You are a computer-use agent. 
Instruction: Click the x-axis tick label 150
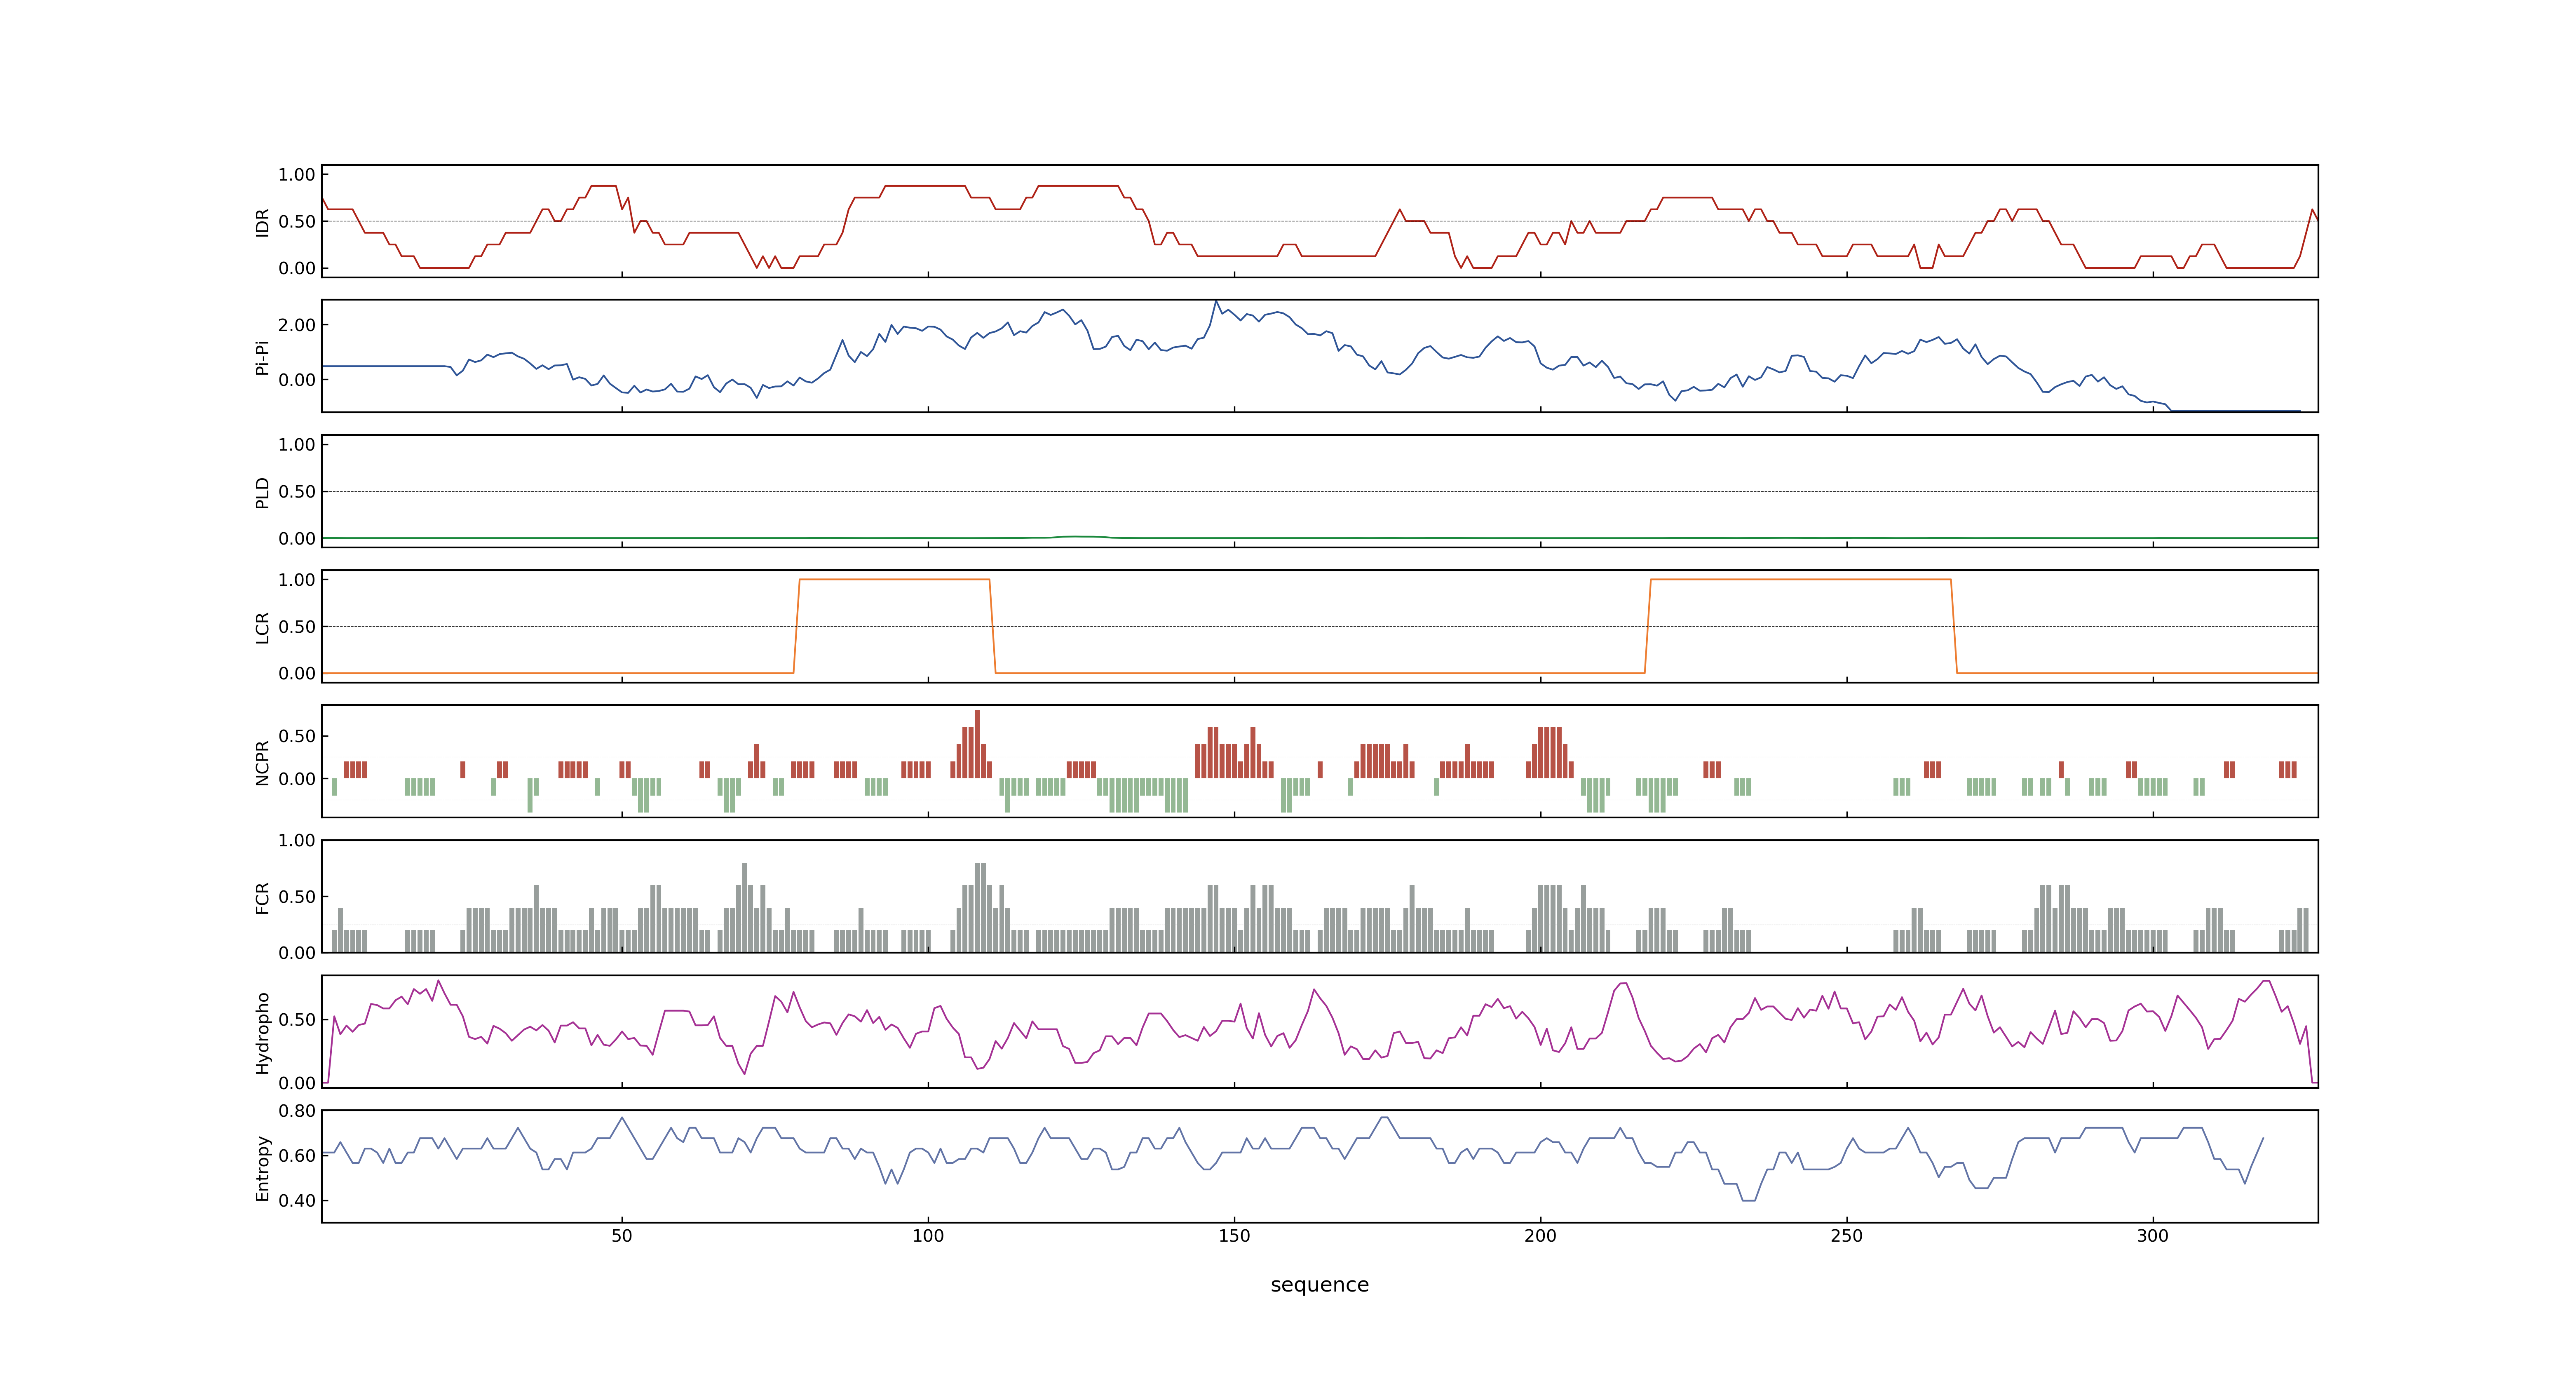tap(1234, 1236)
